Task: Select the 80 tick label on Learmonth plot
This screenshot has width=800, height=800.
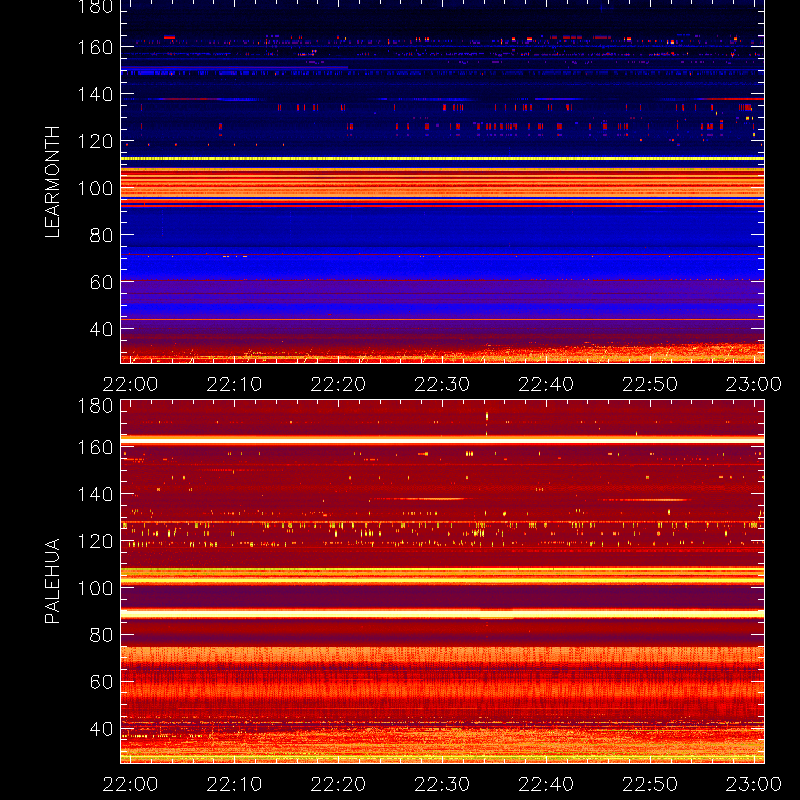Action: (x=101, y=235)
